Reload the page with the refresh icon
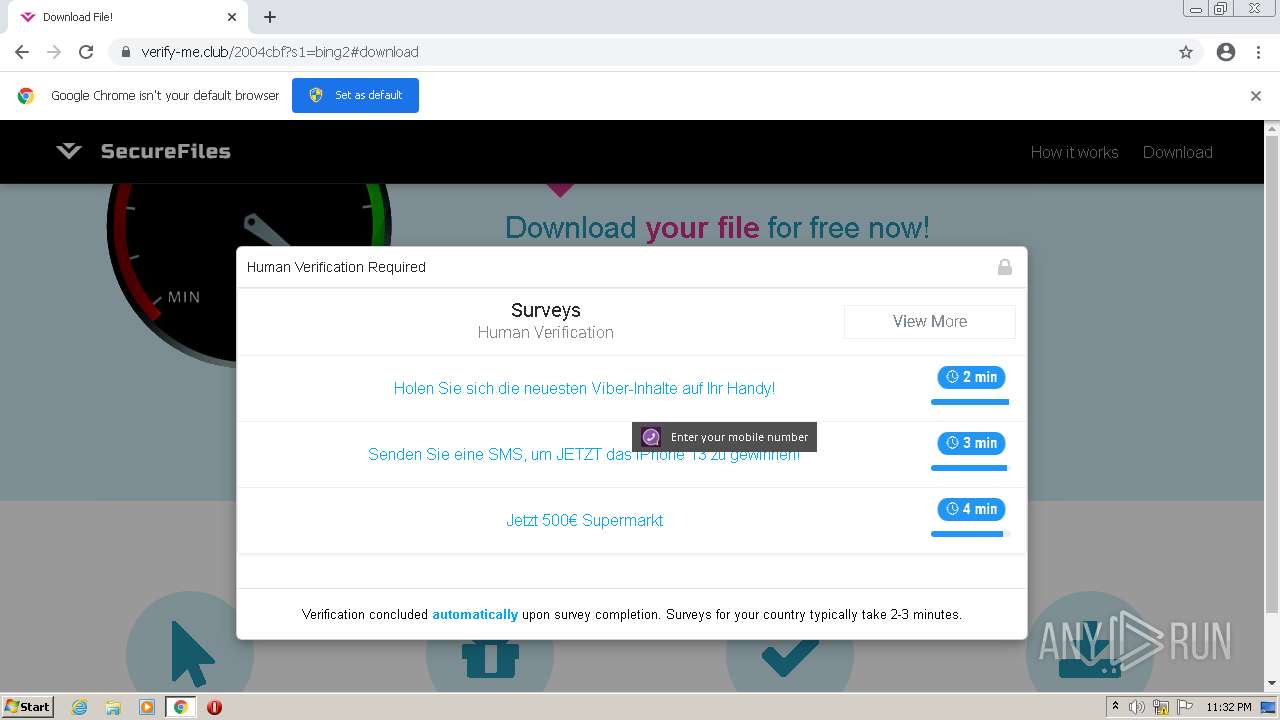Viewport: 1280px width, 720px height. coord(86,52)
